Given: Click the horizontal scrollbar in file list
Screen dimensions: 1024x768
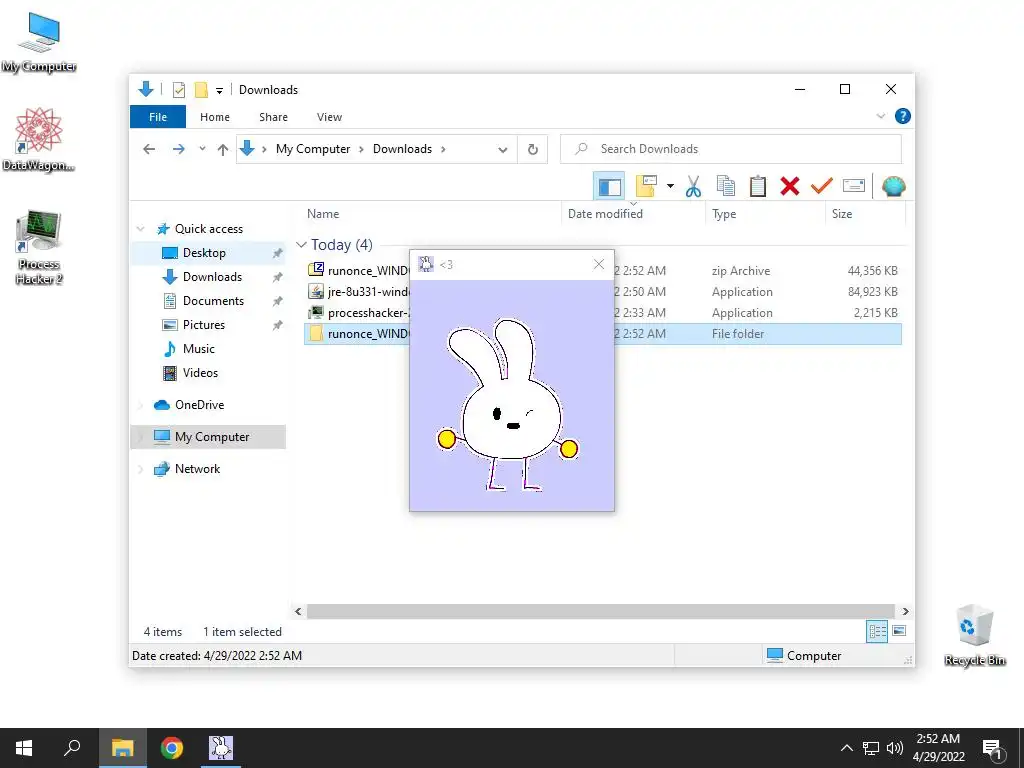Looking at the screenshot, I should pyautogui.click(x=600, y=611).
